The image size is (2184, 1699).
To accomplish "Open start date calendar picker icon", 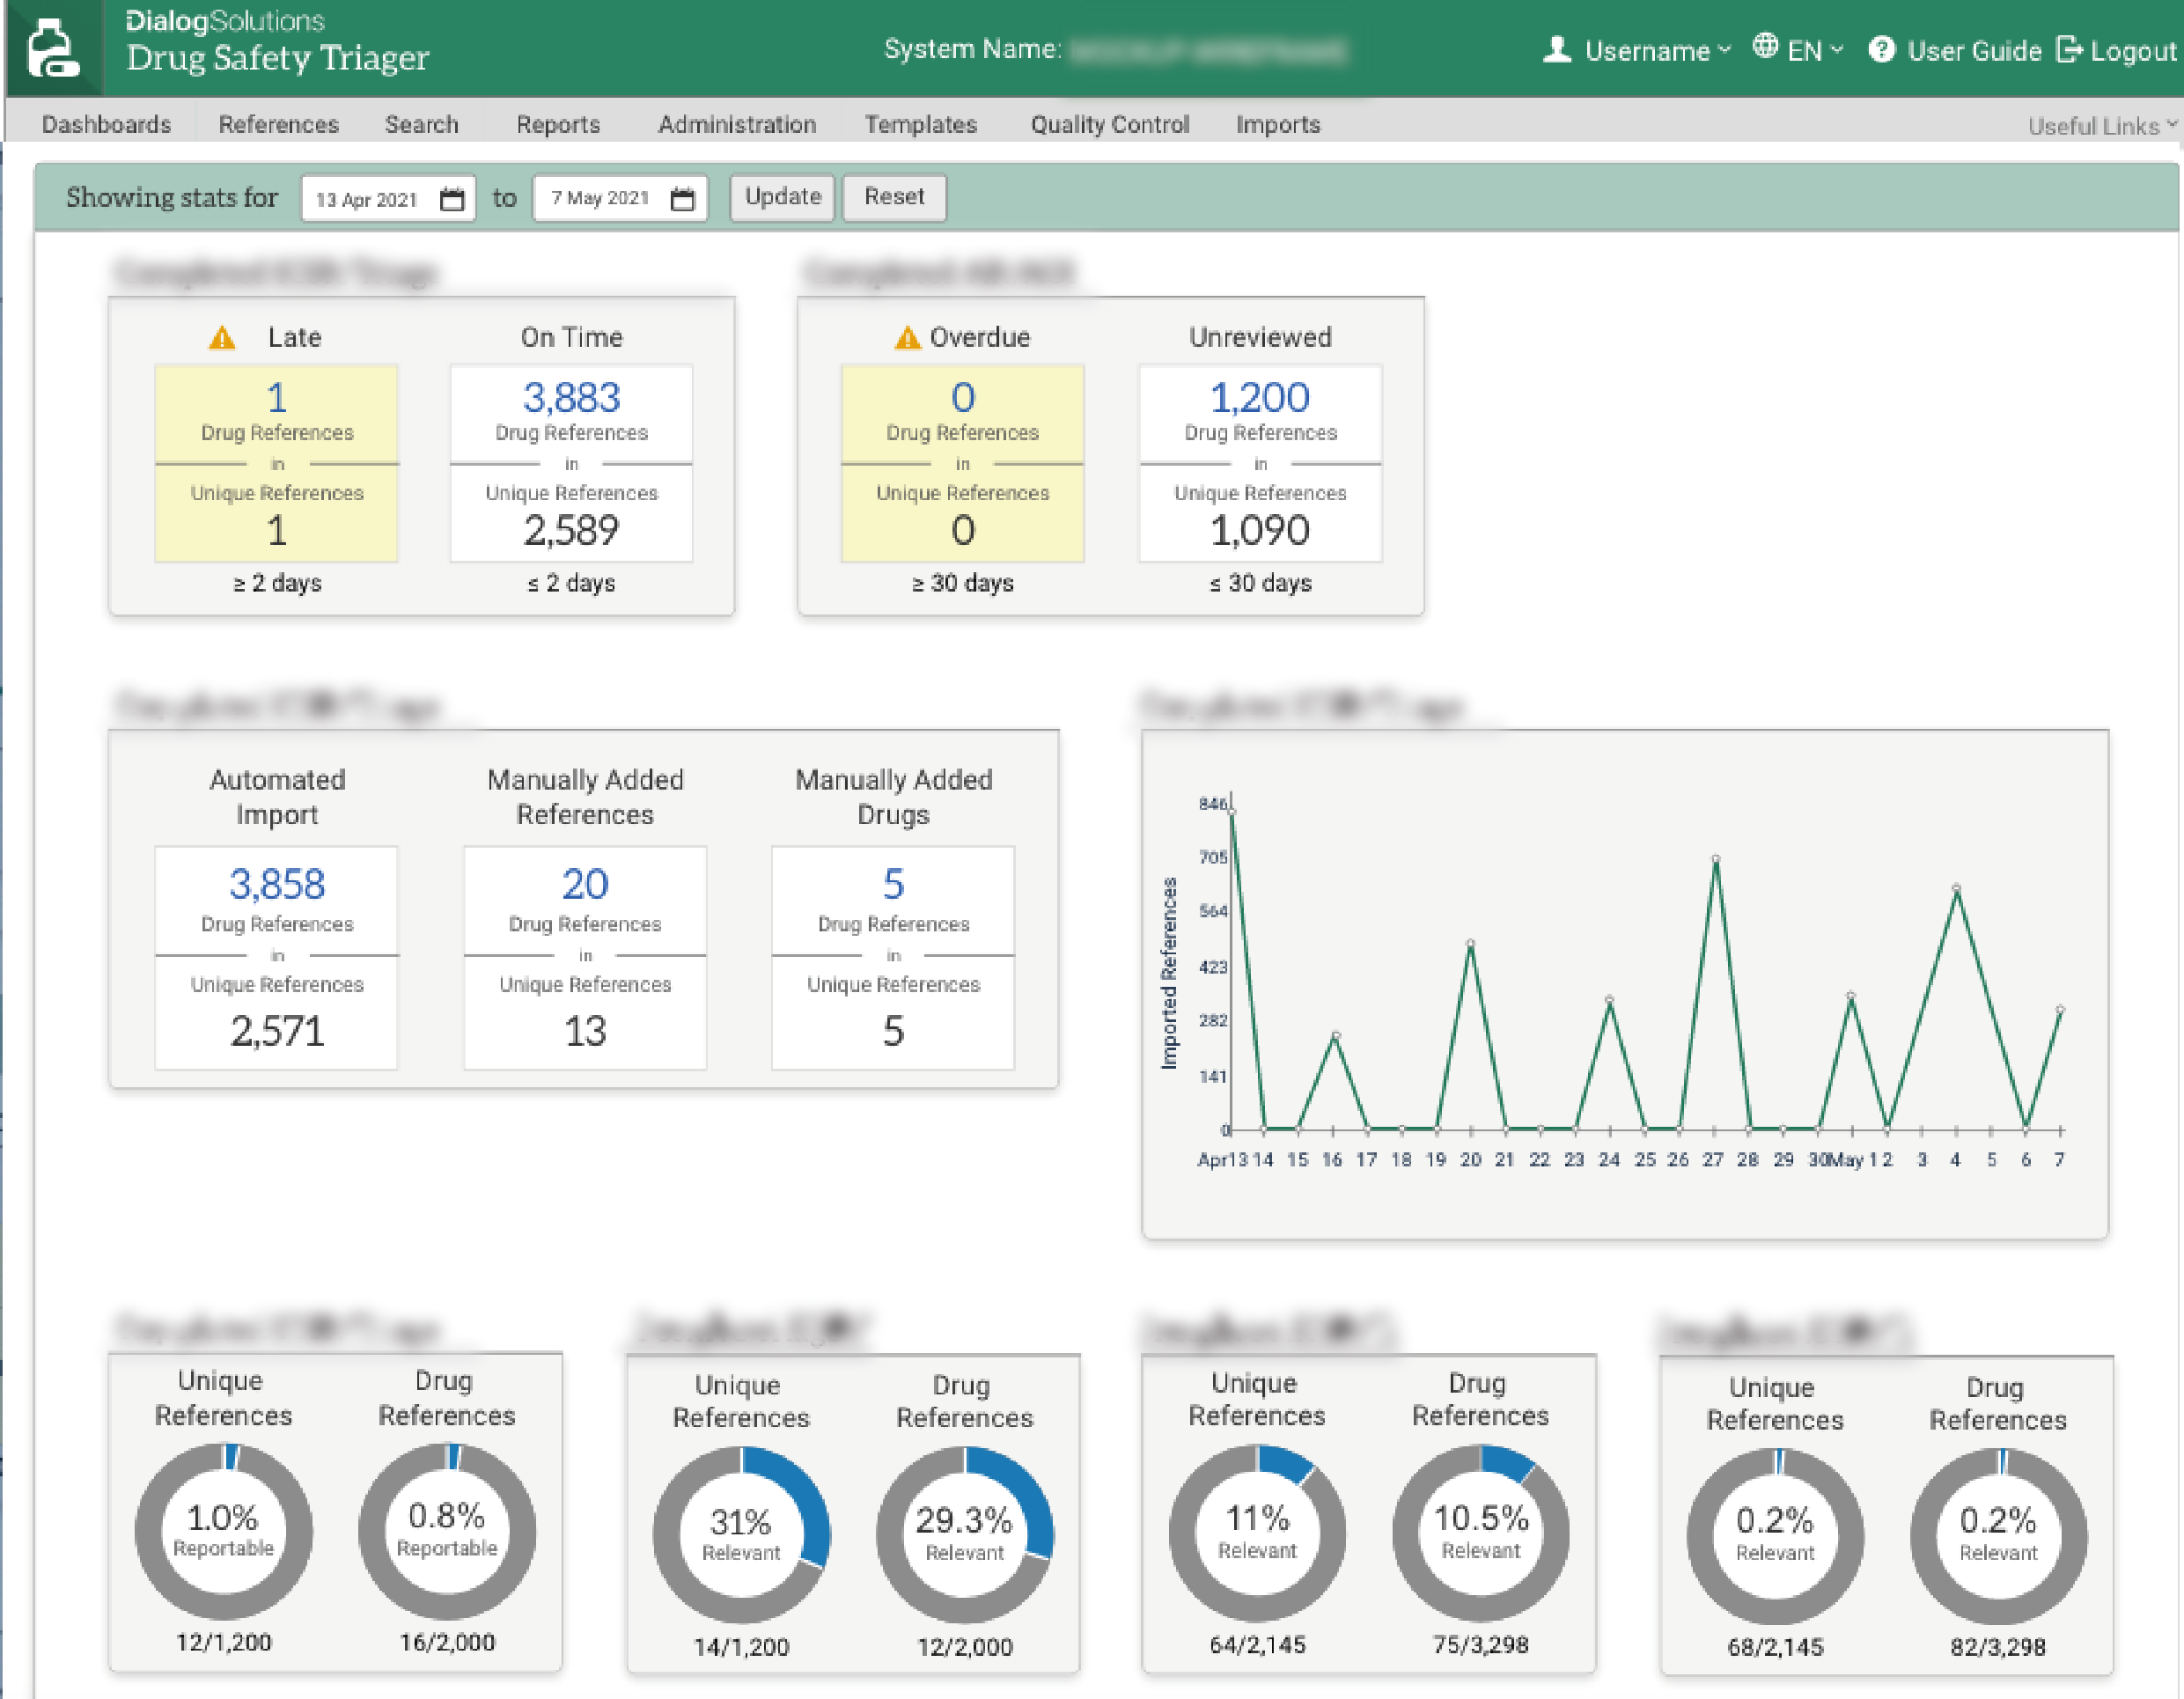I will pyautogui.click(x=452, y=199).
